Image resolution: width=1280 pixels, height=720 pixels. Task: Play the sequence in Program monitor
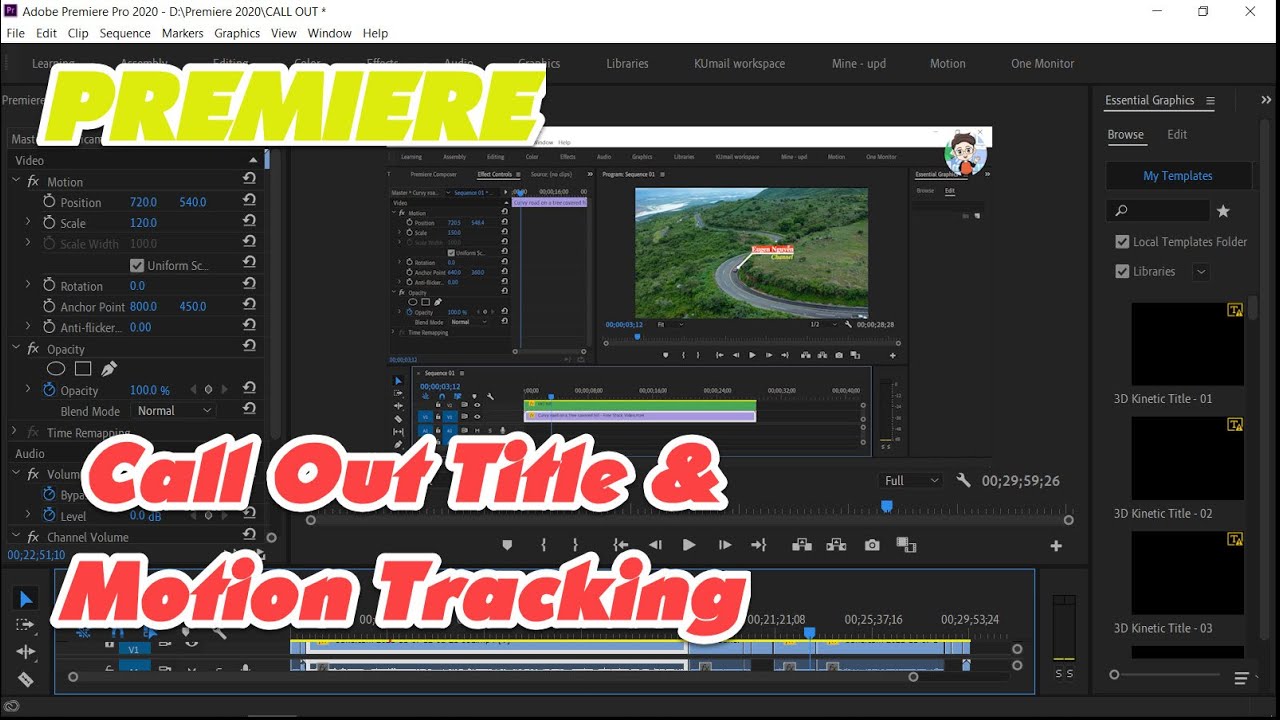[x=689, y=545]
